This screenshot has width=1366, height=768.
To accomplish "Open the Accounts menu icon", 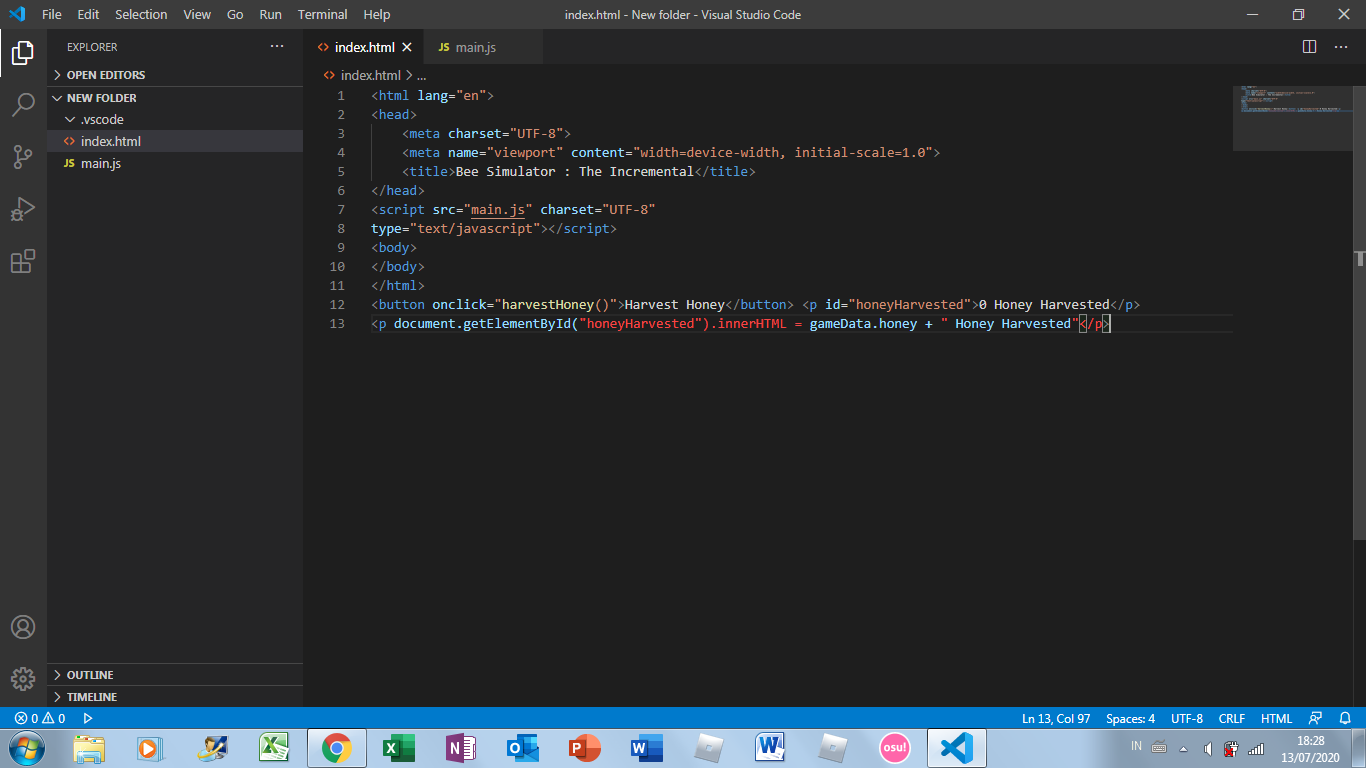I will [x=23, y=627].
